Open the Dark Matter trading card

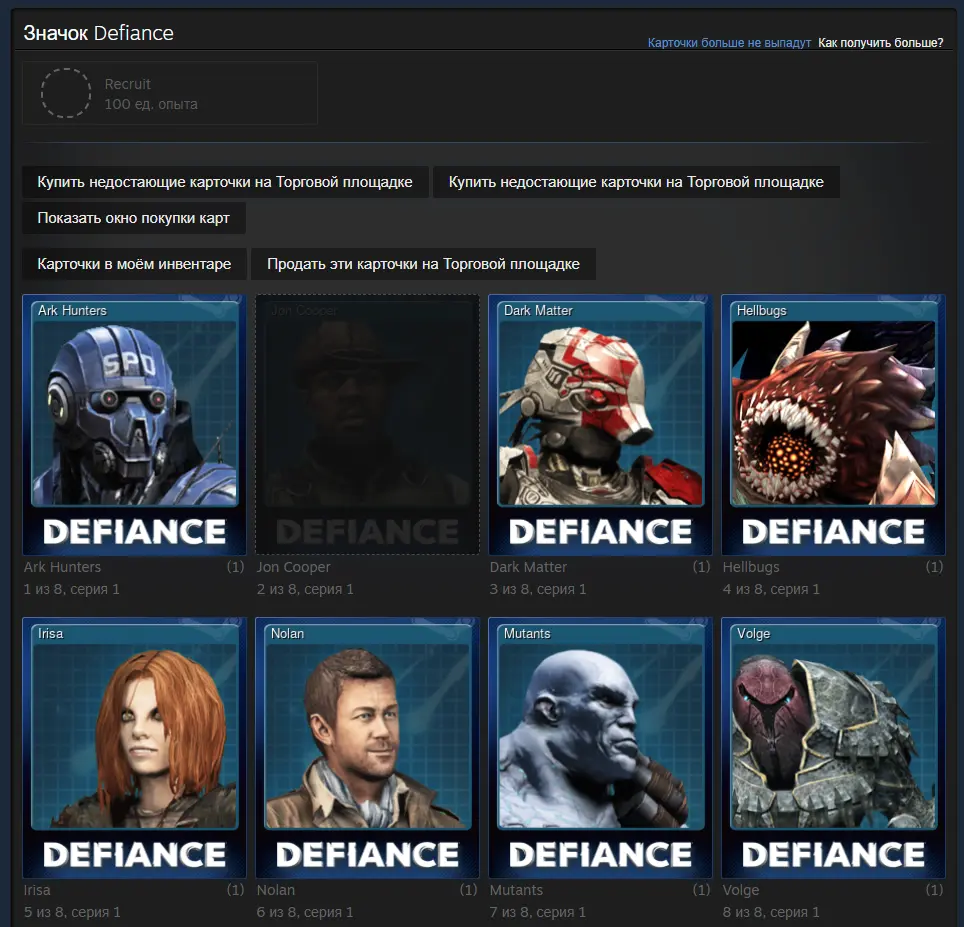[600, 425]
